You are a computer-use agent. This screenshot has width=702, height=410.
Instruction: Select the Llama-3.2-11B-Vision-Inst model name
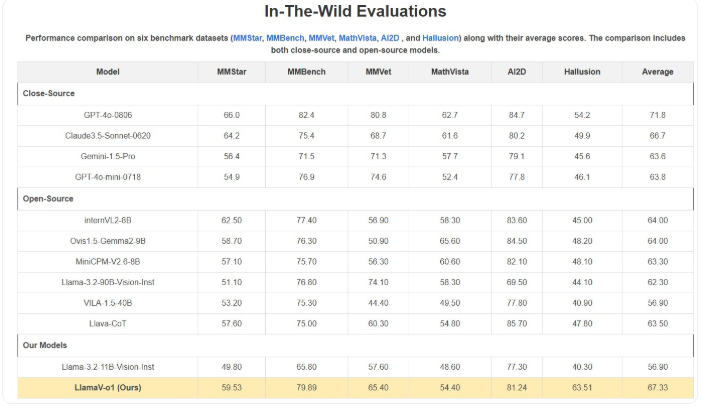107,367
